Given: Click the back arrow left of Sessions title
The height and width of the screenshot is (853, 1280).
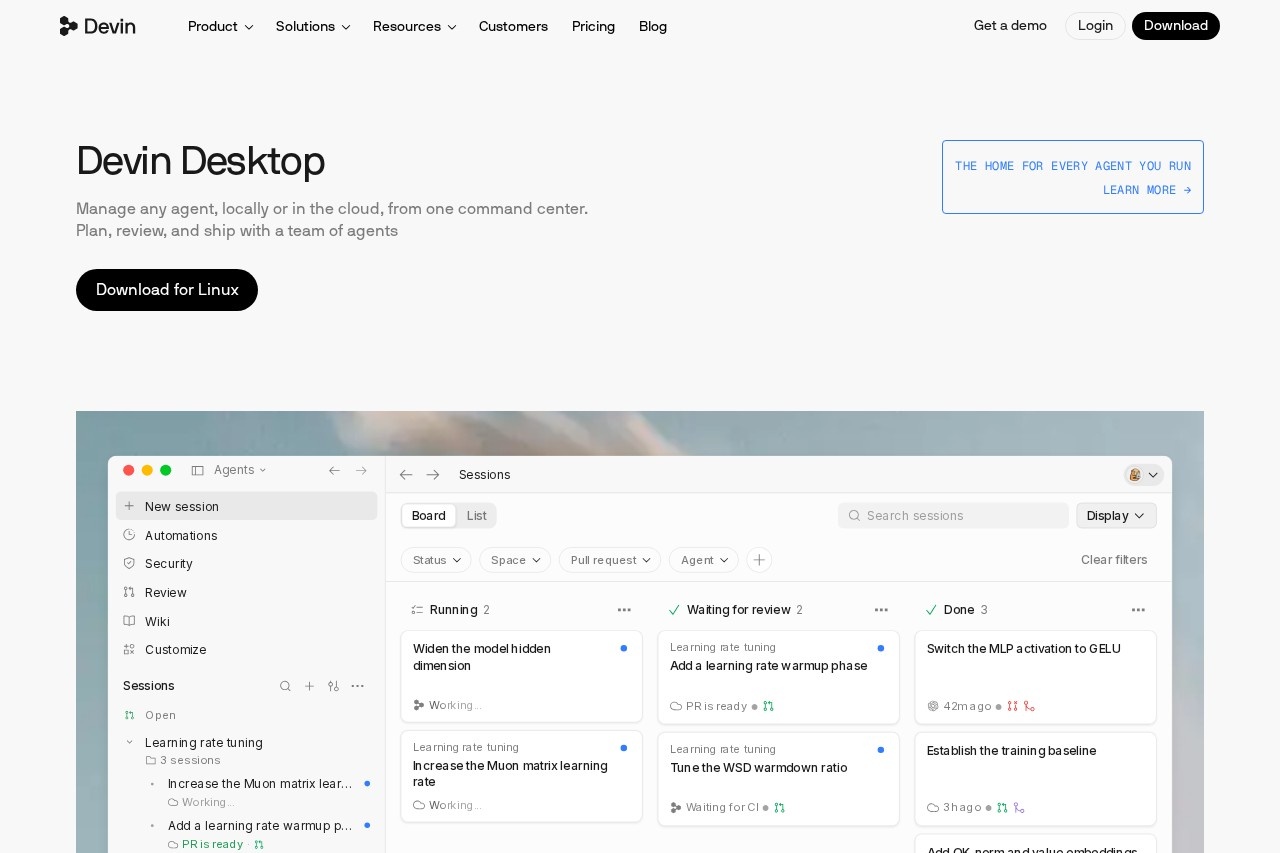Looking at the screenshot, I should [406, 475].
